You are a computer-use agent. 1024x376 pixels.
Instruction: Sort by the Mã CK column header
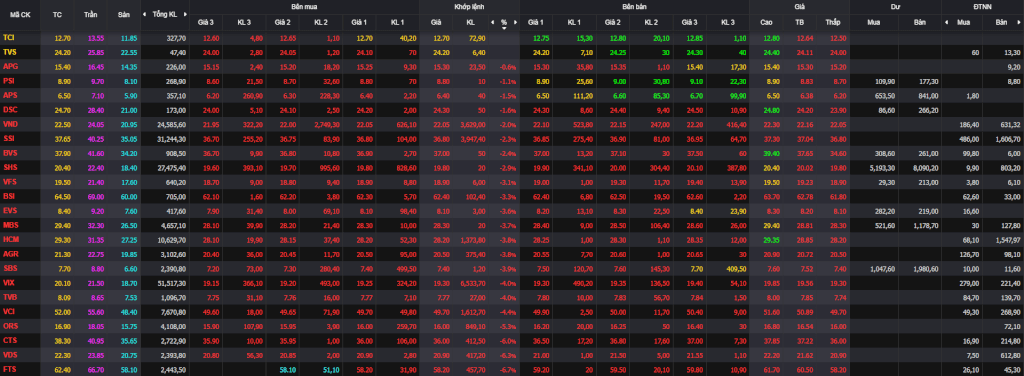pyautogui.click(x=19, y=14)
